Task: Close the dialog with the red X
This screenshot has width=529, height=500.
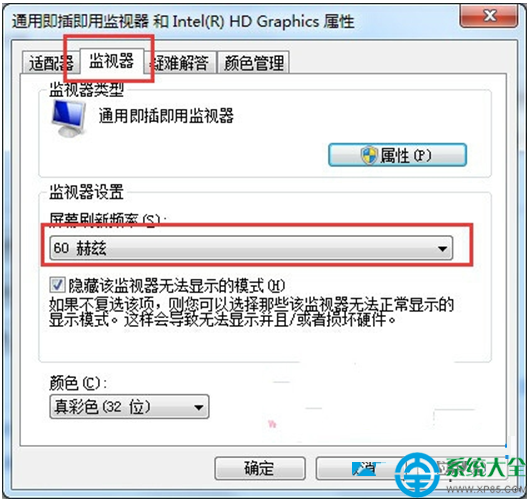Action: pos(489,16)
